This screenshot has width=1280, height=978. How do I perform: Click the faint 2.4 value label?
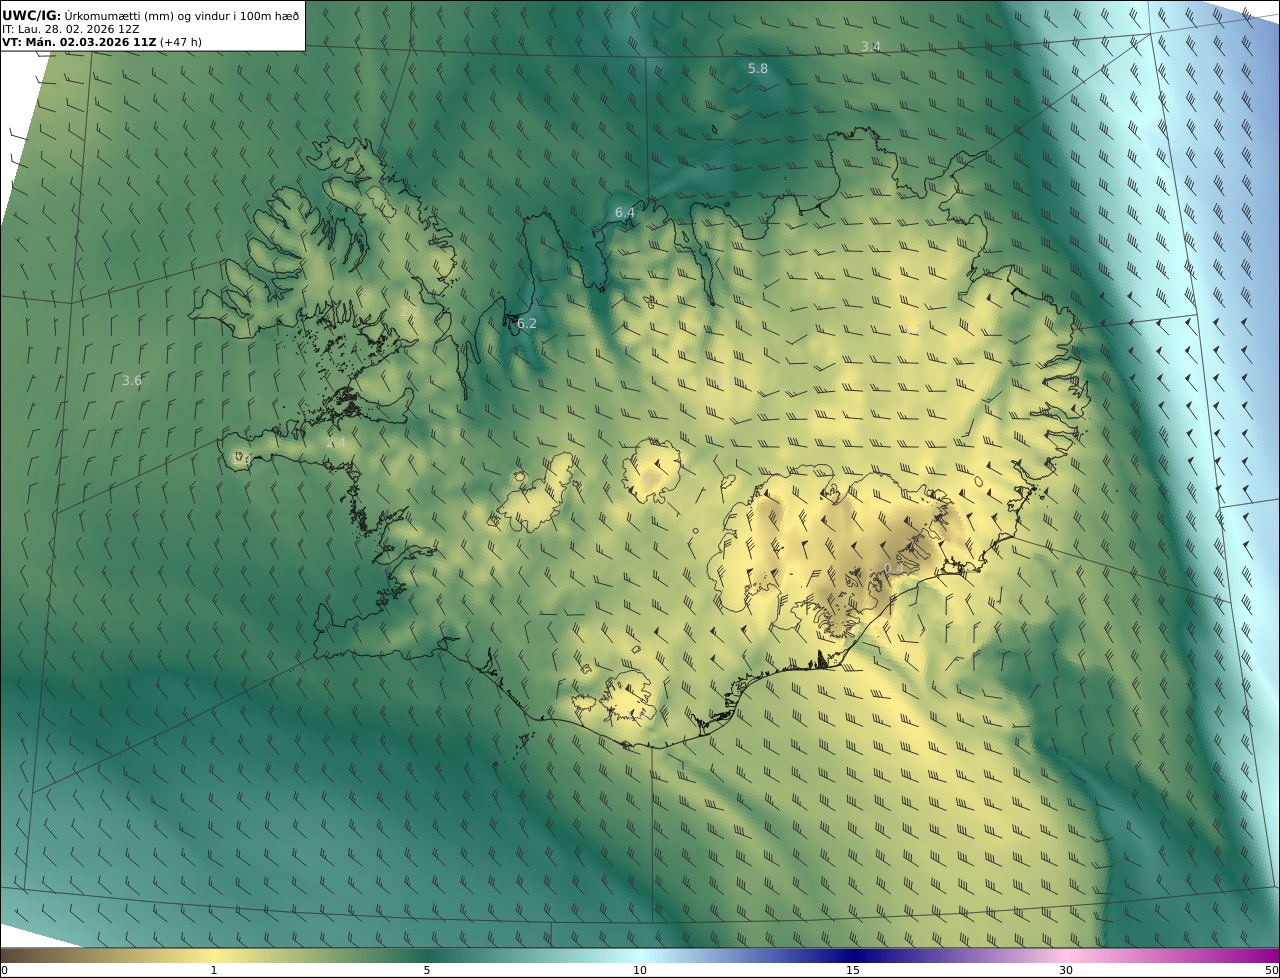coord(336,442)
